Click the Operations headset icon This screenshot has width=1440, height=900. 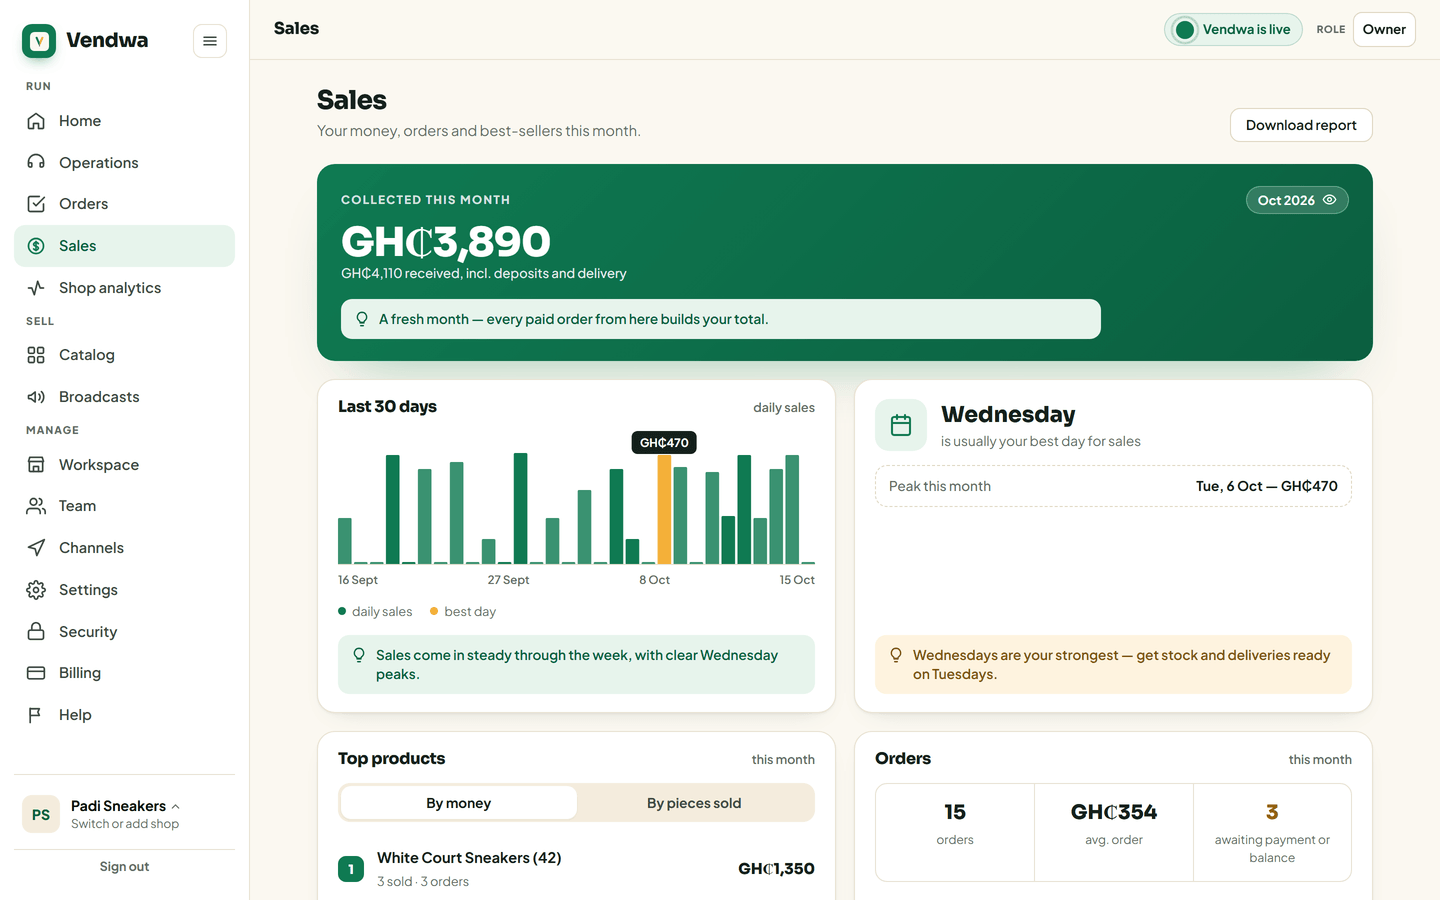point(36,163)
